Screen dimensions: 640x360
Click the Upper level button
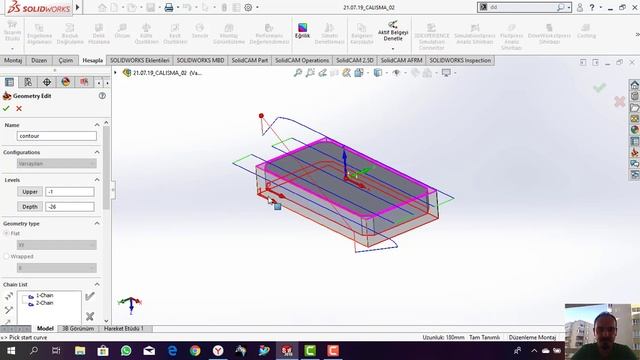pyautogui.click(x=30, y=191)
